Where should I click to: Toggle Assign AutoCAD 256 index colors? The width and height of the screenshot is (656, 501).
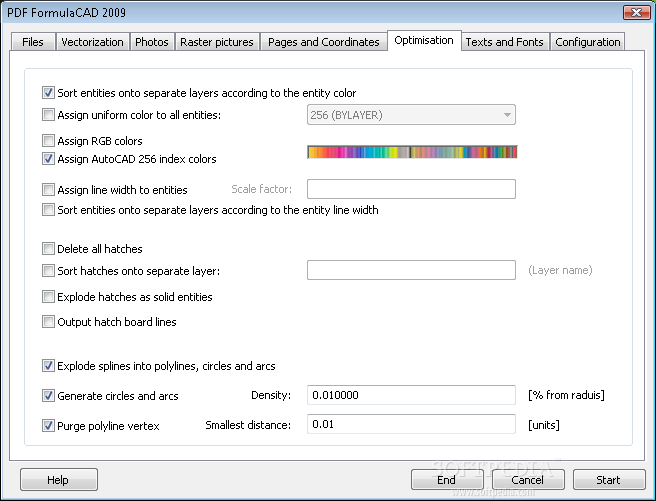pyautogui.click(x=48, y=158)
